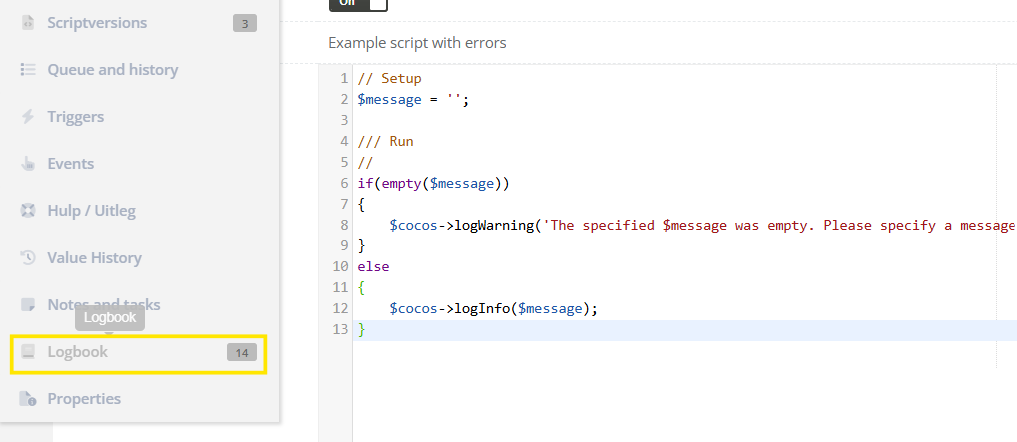Open the Queue and history section
This screenshot has width=1017, height=442.
pos(112,70)
